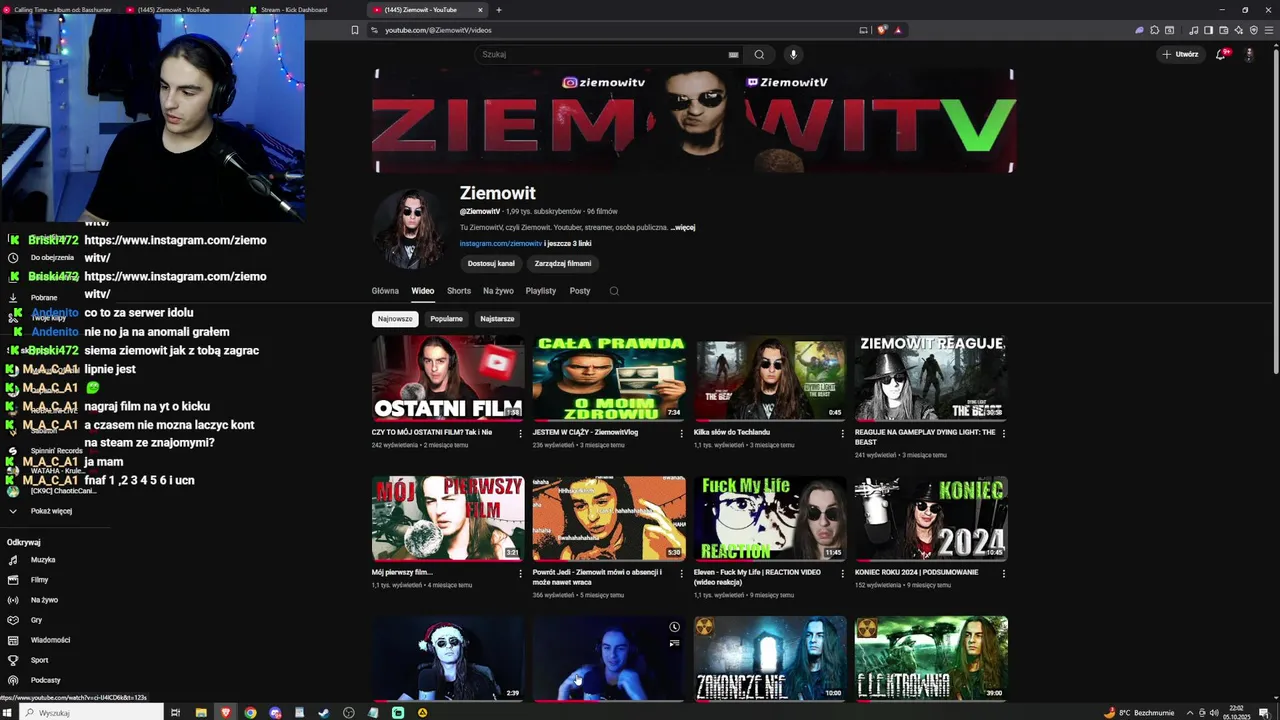This screenshot has height=720, width=1280.
Task: Open the KONIEC 2024 video thumbnail
Action: (x=931, y=519)
